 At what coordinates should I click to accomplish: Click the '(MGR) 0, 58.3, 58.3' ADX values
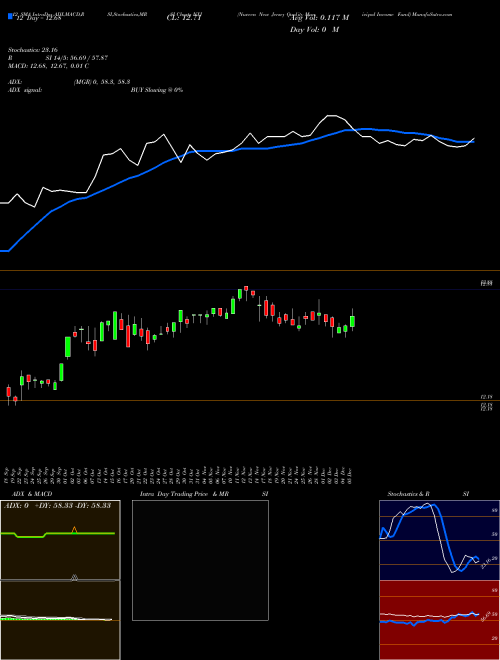(101, 82)
